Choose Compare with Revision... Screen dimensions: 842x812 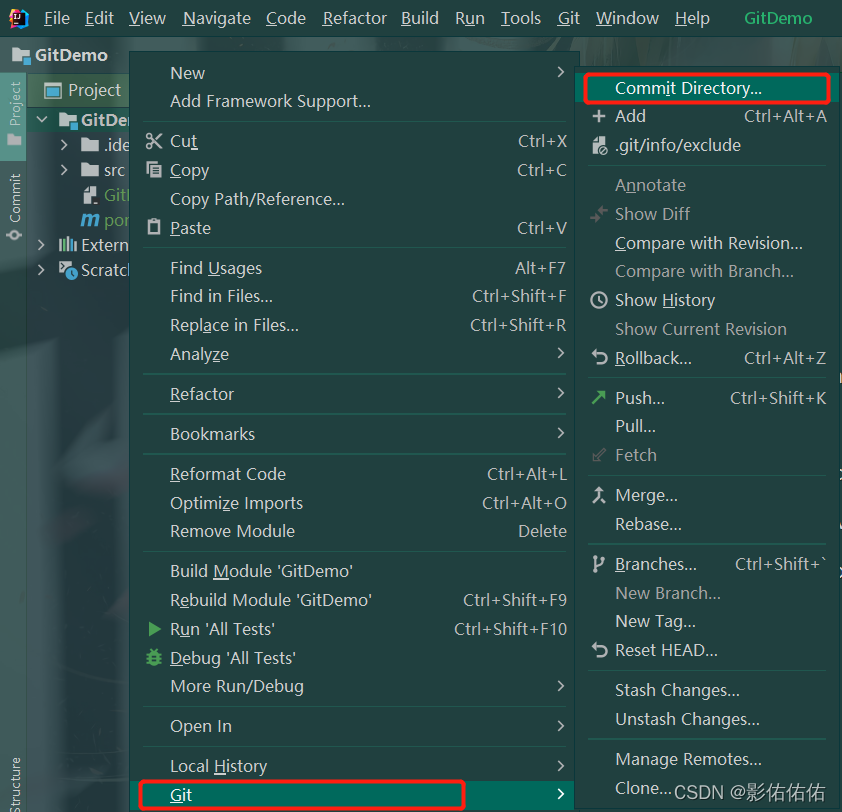[707, 243]
